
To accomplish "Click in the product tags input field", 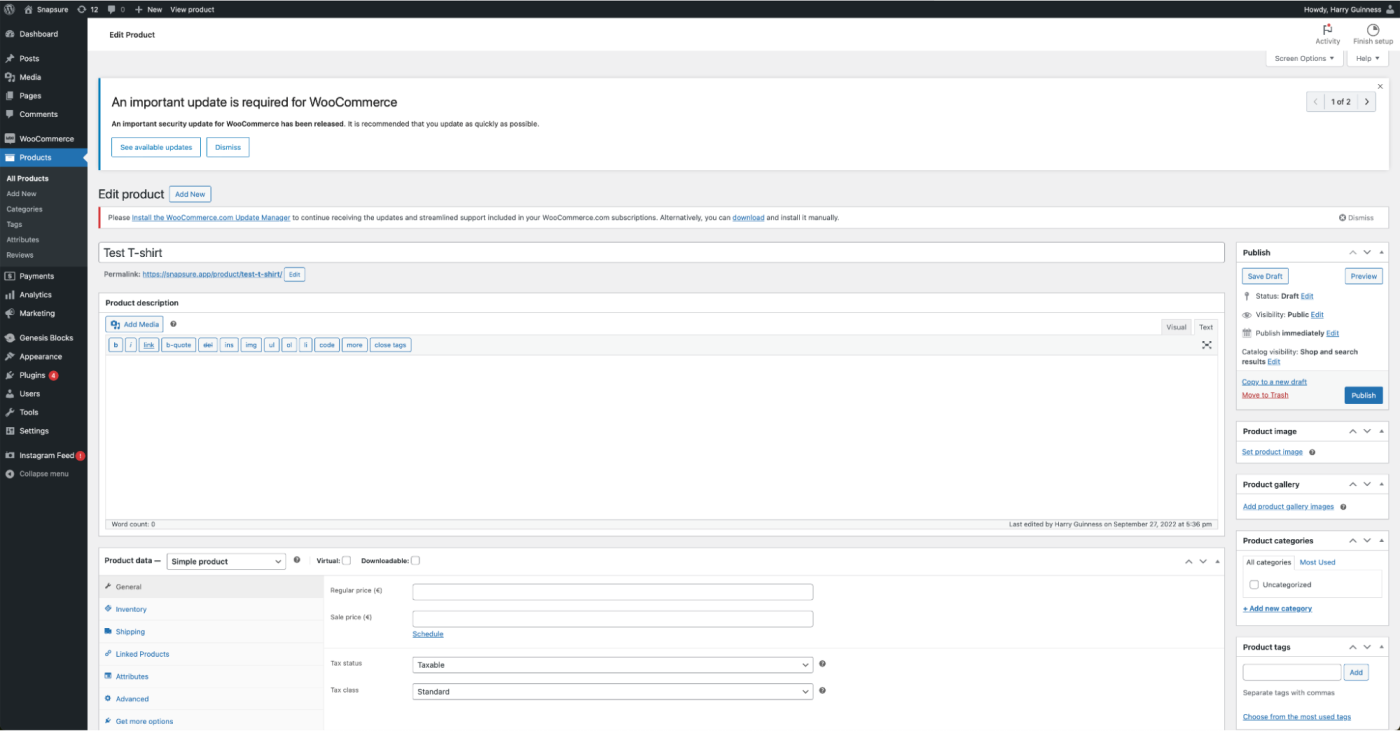I will click(x=1291, y=673).
